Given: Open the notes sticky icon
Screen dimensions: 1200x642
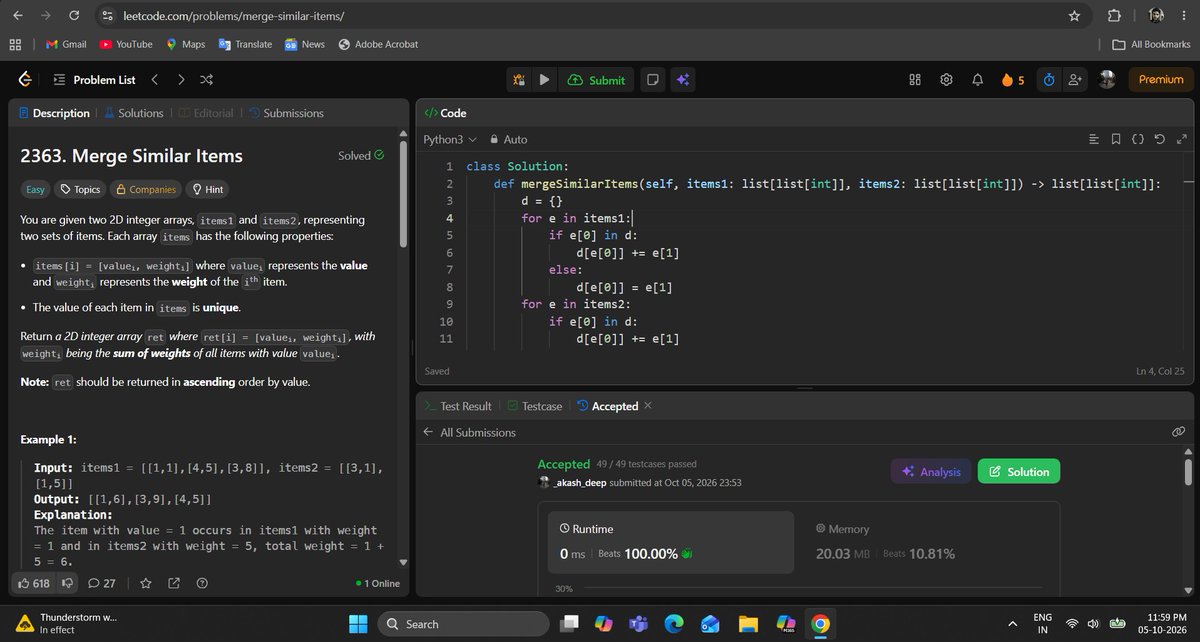Looking at the screenshot, I should point(652,80).
